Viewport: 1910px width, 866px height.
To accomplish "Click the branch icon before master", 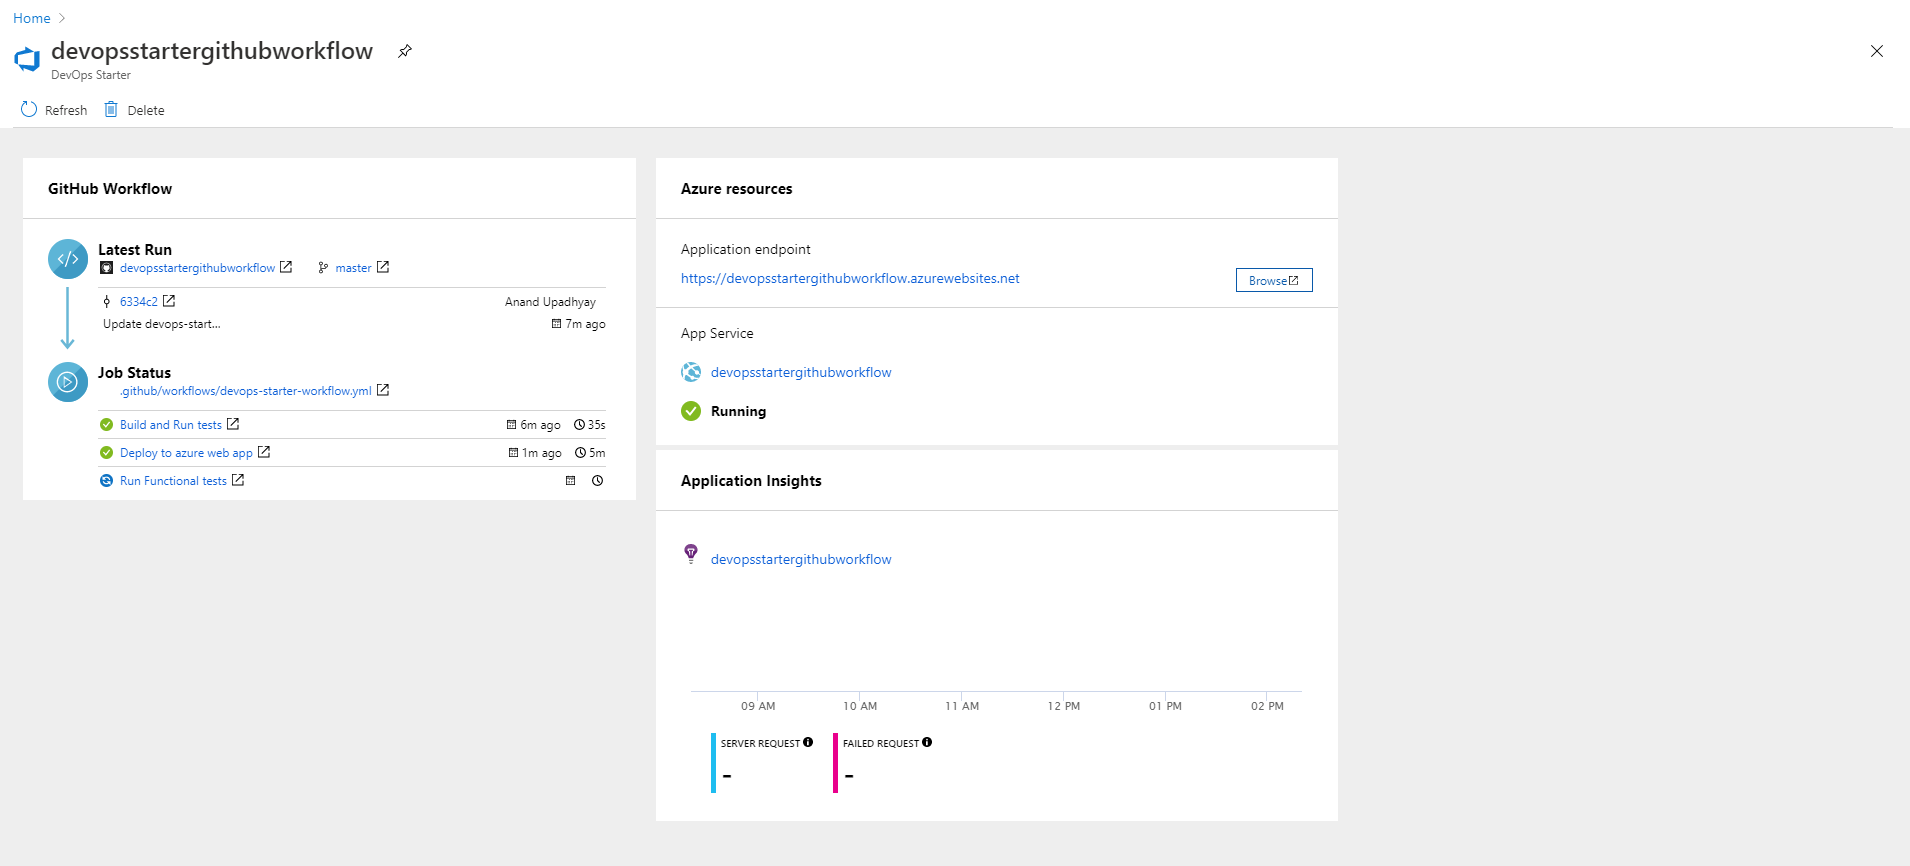I will point(323,268).
